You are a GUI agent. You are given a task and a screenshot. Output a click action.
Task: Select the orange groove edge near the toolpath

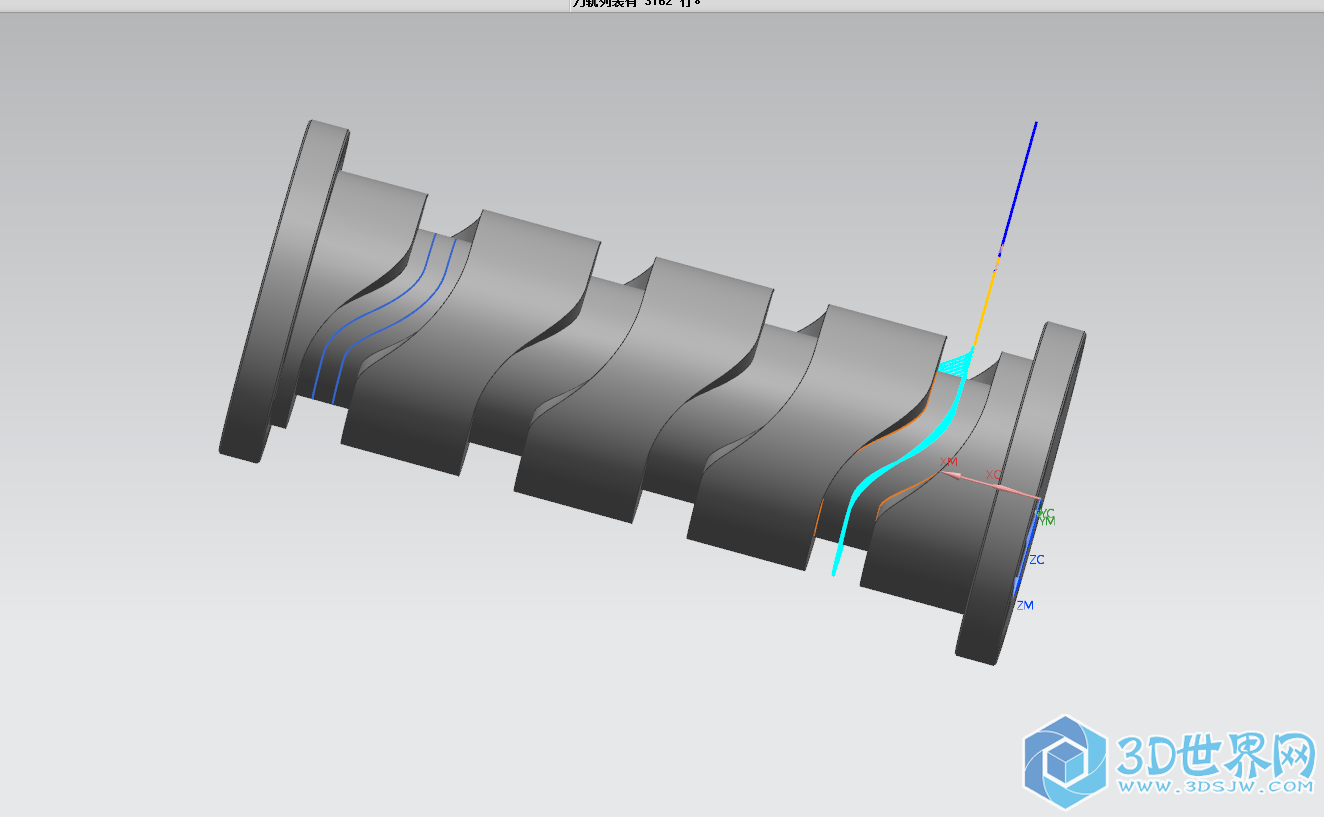(x=905, y=425)
